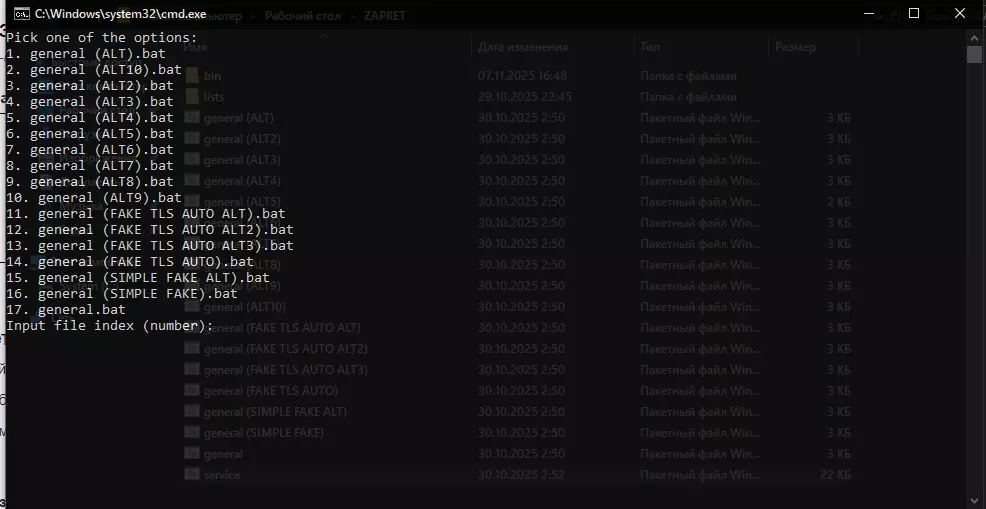
Task: Select the 'Pick one of the options:' line in cmd
Action: [102, 38]
